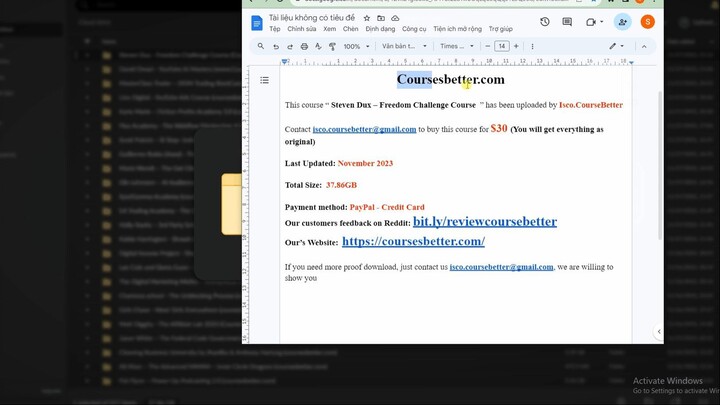Viewport: 720px width, 405px height.
Task: Click the red 'Isco.CourseBetter' uploader text
Action: point(591,105)
